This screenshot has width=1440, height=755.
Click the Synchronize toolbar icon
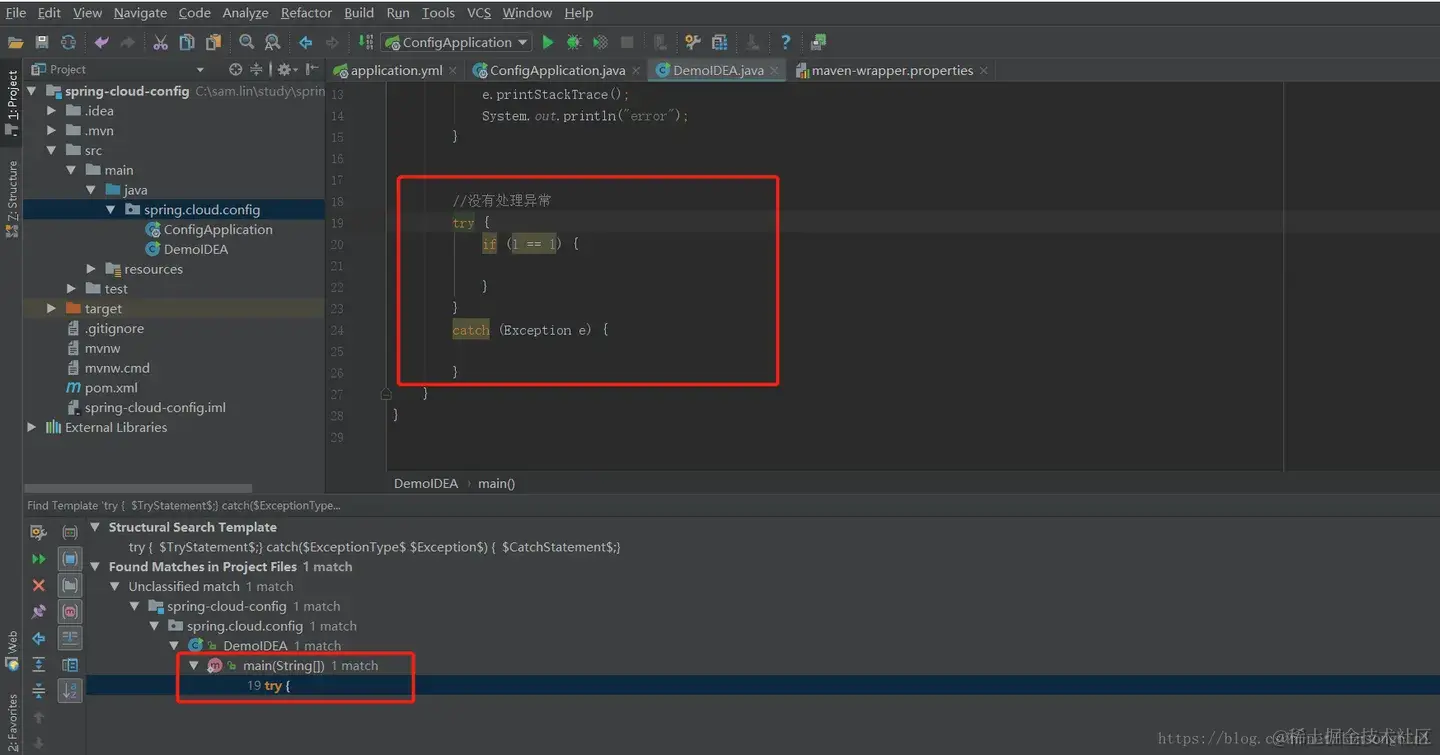point(68,42)
